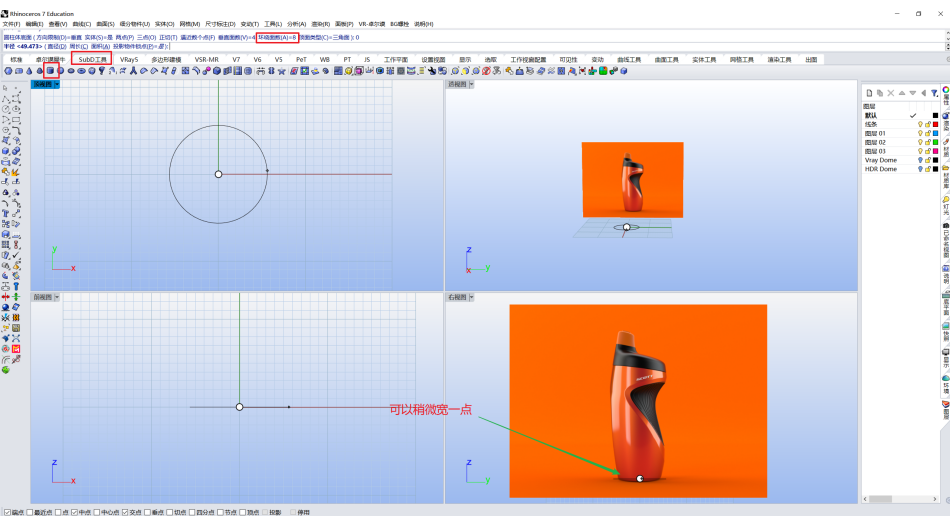The height and width of the screenshot is (516, 950).
Task: Click the red M icon in left sidebar
Action: point(16,349)
